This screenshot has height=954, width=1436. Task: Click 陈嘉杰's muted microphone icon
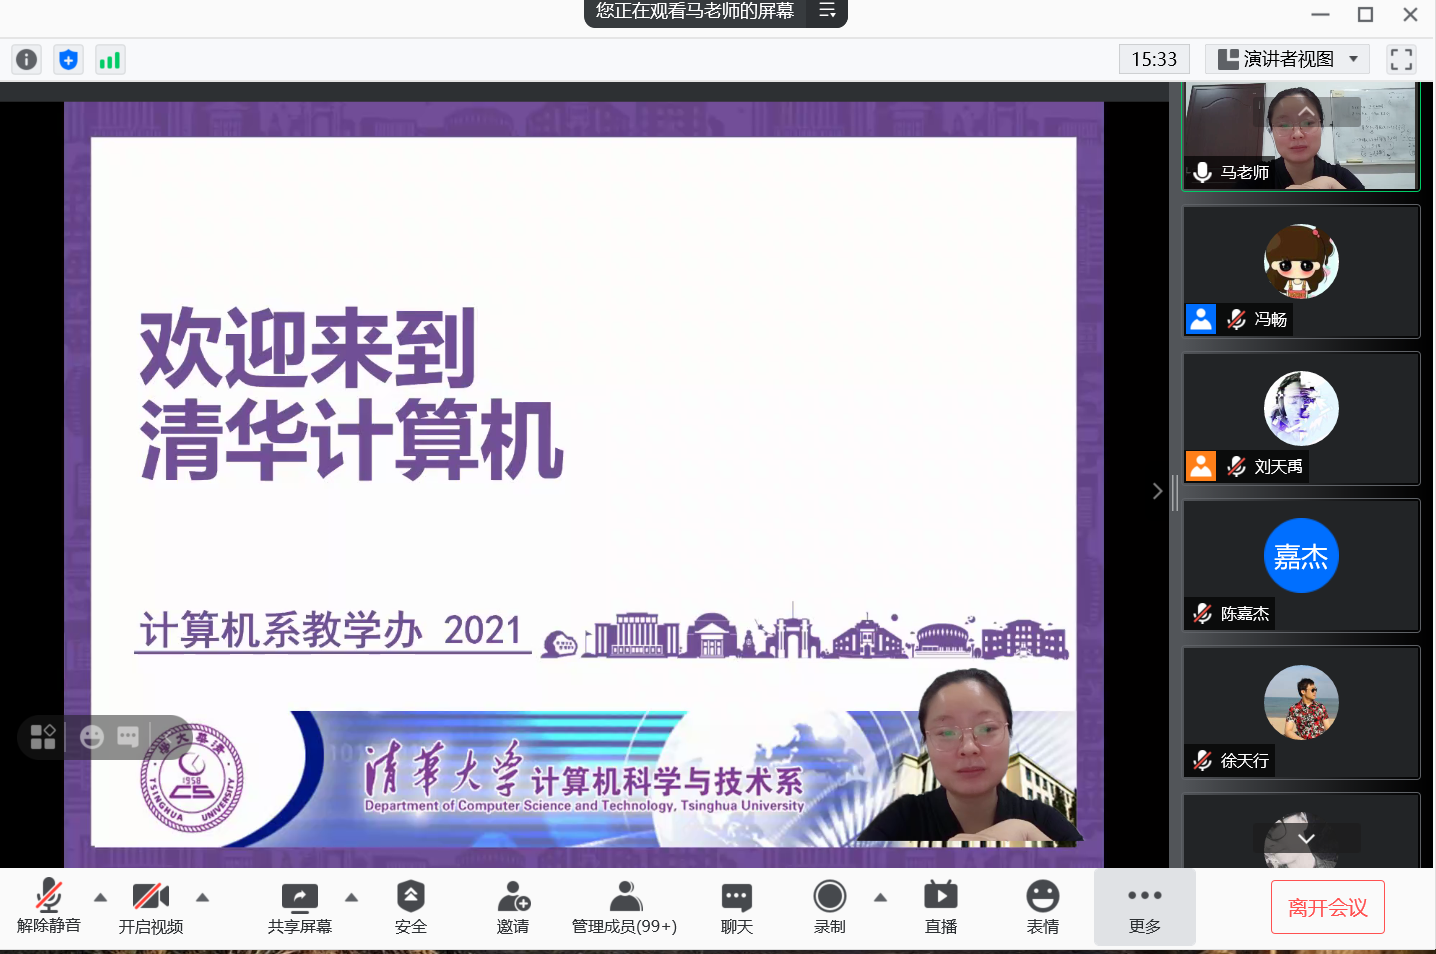[1203, 613]
